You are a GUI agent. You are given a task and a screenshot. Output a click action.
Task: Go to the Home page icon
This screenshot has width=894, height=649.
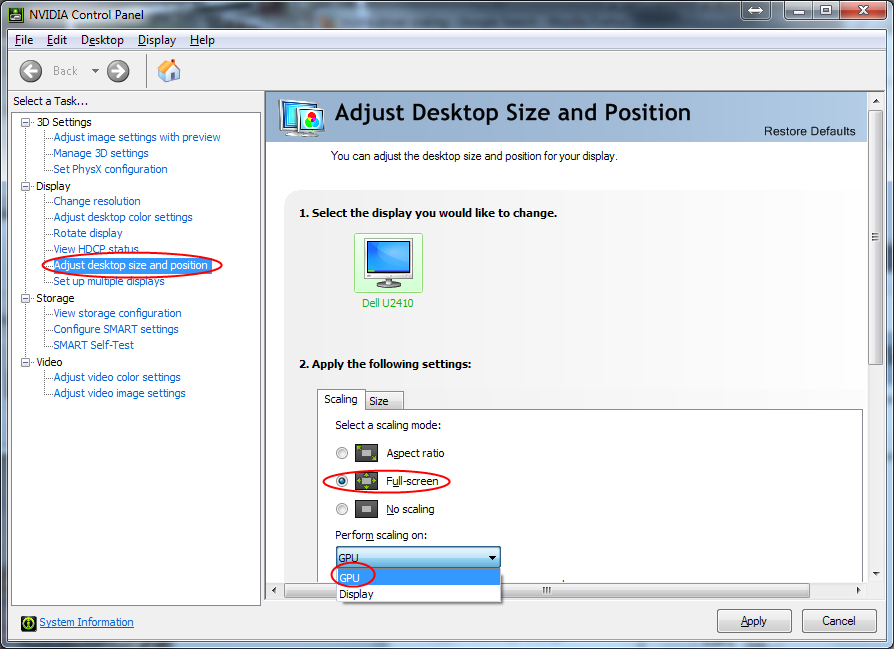click(169, 71)
